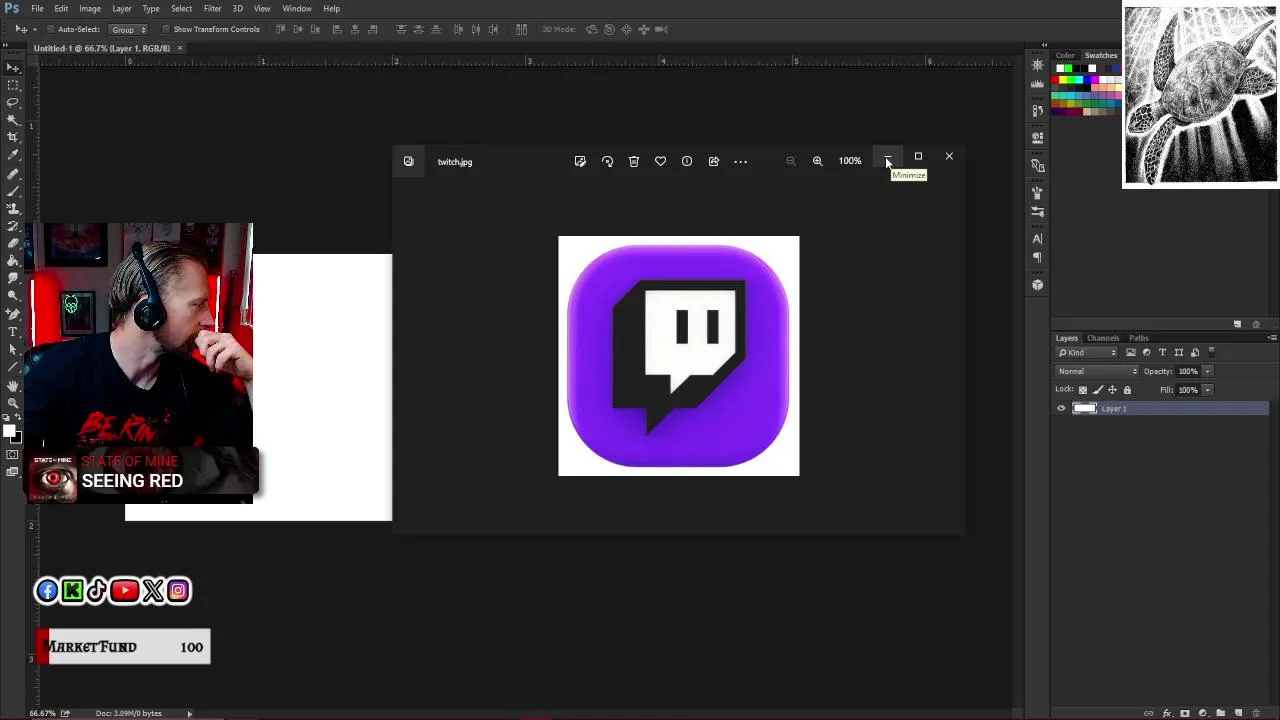This screenshot has height=720, width=1280.
Task: Open the Opacity slider dropdown arrow
Action: coord(1207,371)
